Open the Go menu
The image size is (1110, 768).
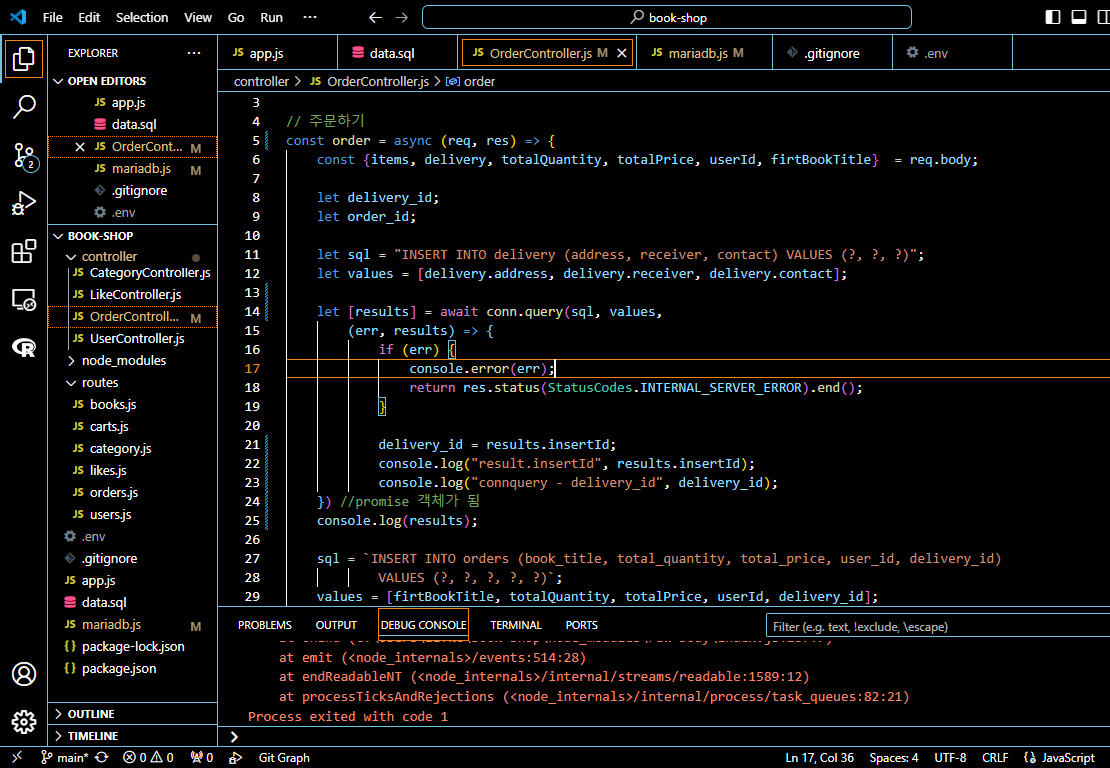tap(236, 18)
